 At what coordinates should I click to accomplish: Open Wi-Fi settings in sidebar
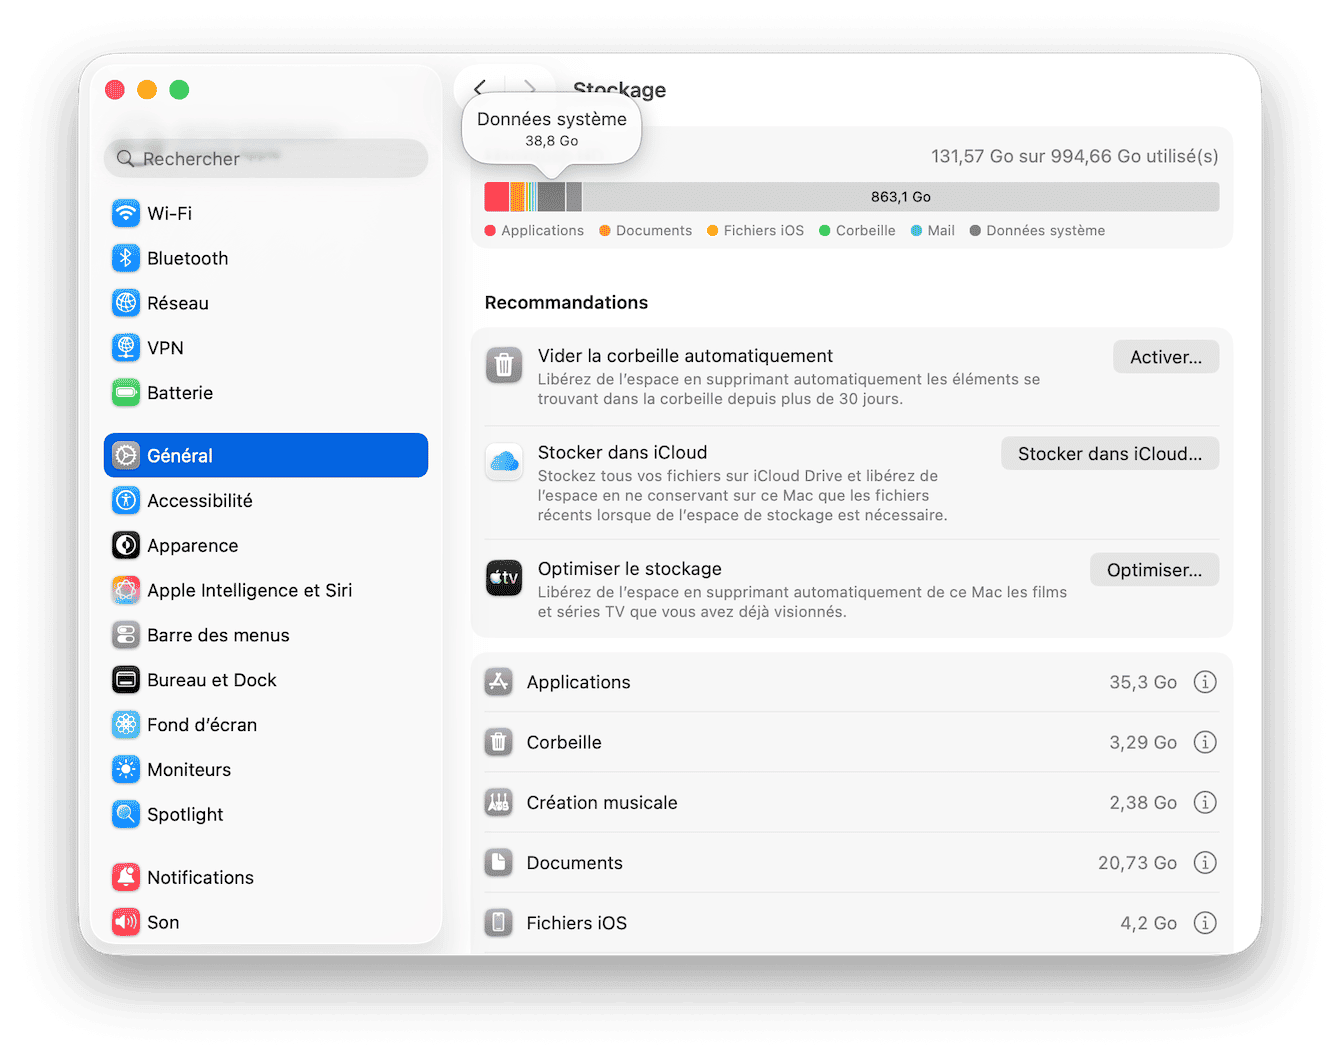(169, 213)
